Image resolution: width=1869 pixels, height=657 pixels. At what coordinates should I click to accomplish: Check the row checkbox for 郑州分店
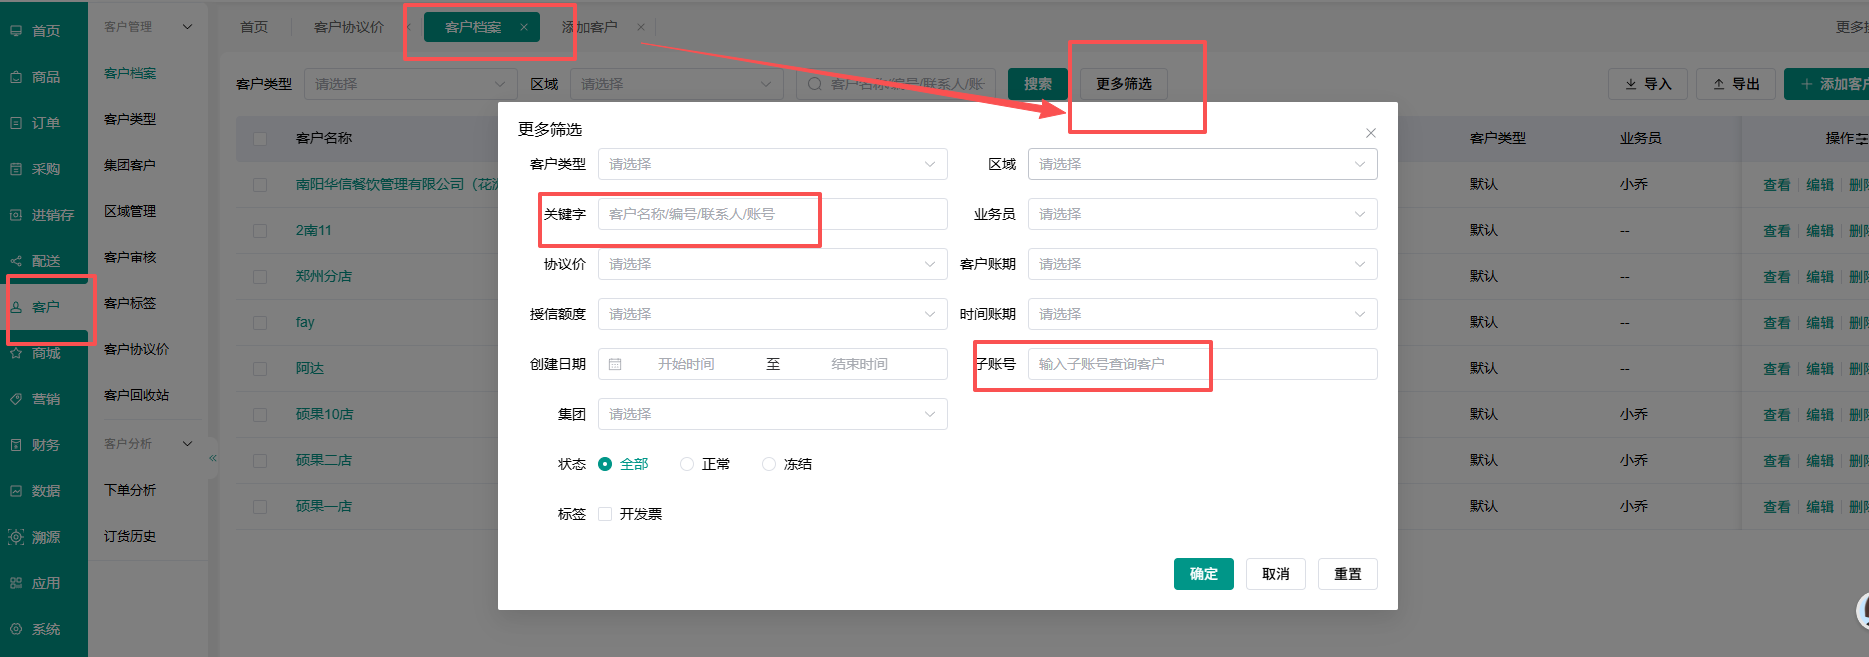pyautogui.click(x=260, y=276)
